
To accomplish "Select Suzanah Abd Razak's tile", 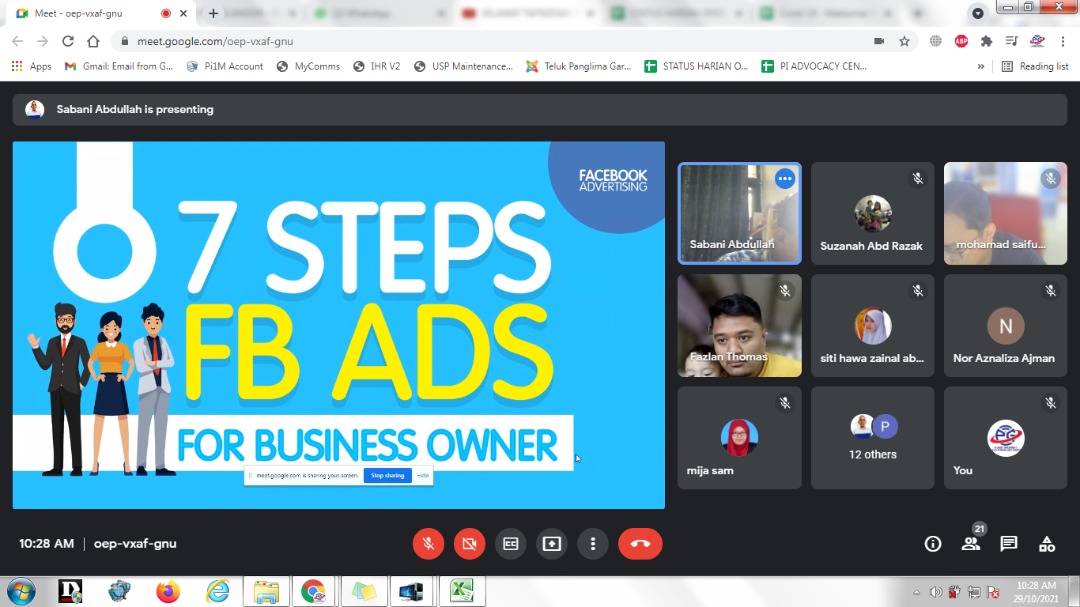I will point(873,214).
